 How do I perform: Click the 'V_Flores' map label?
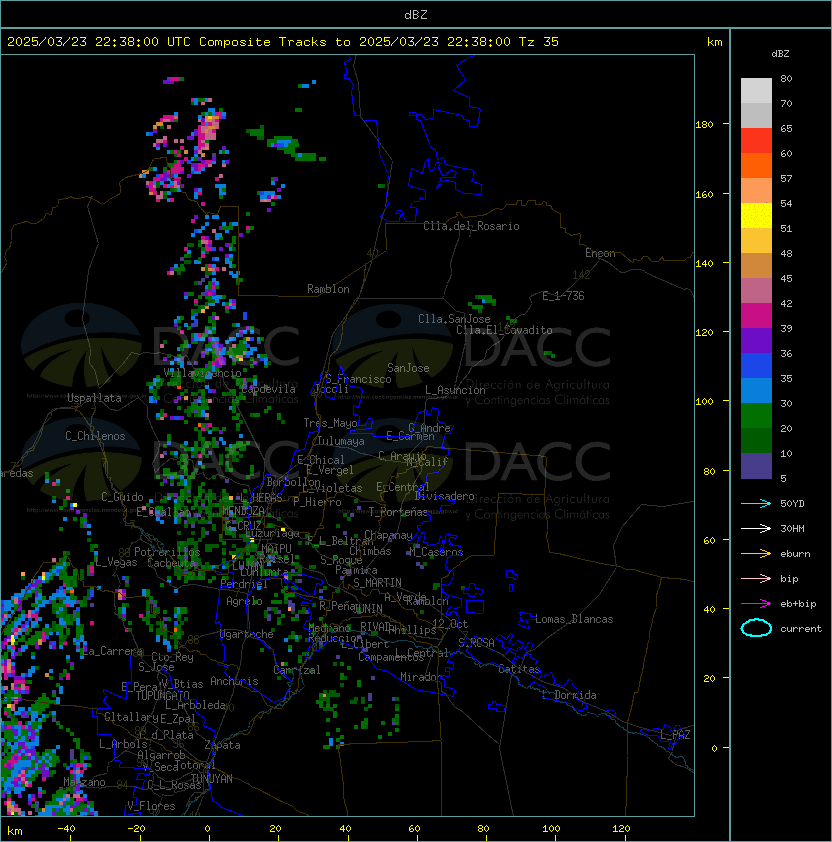click(151, 806)
